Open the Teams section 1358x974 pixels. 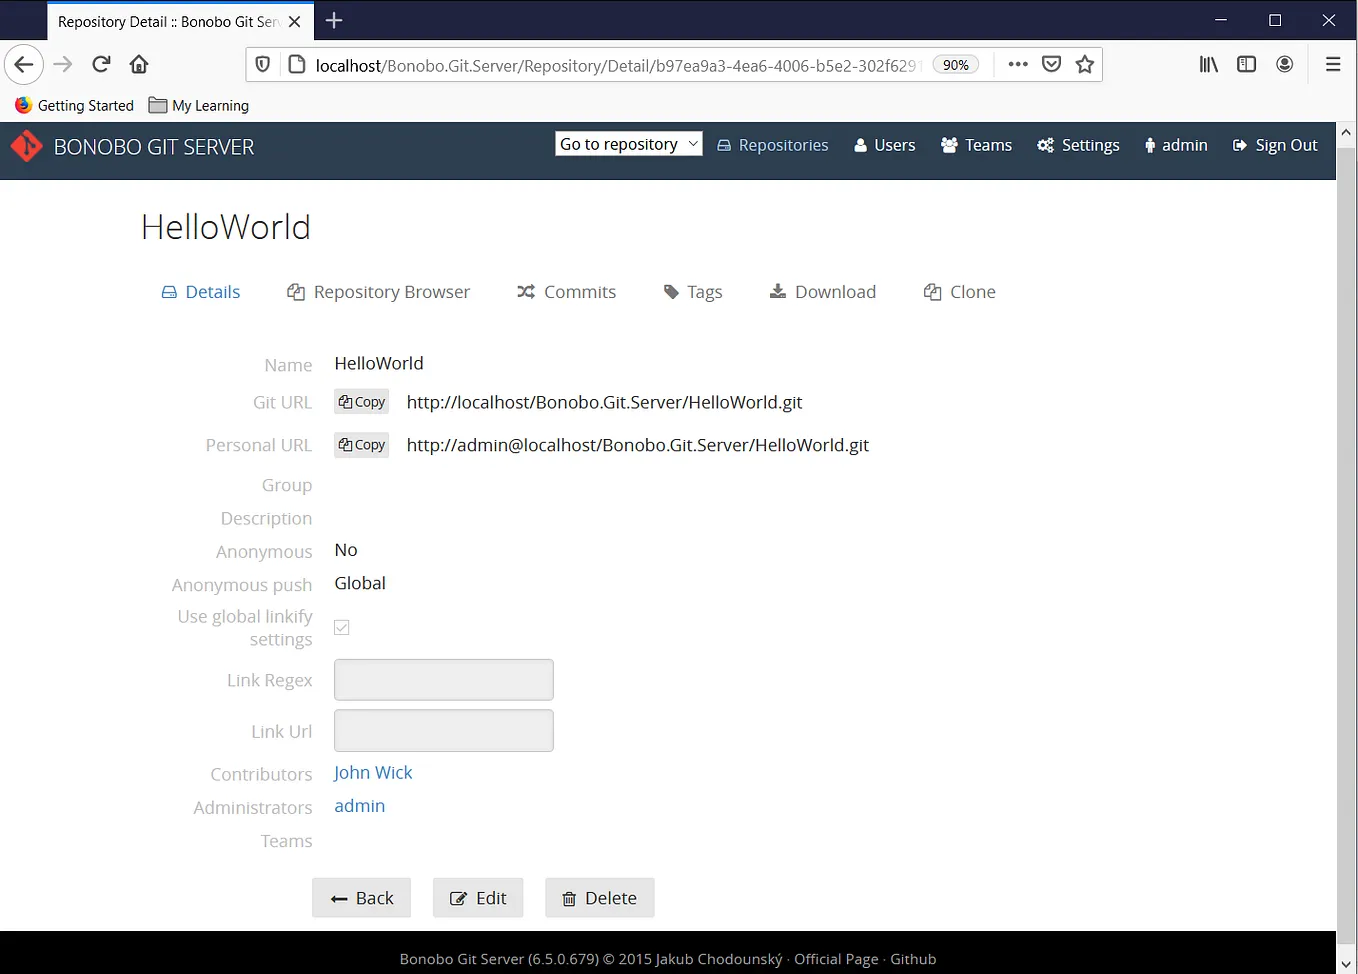(x=976, y=145)
